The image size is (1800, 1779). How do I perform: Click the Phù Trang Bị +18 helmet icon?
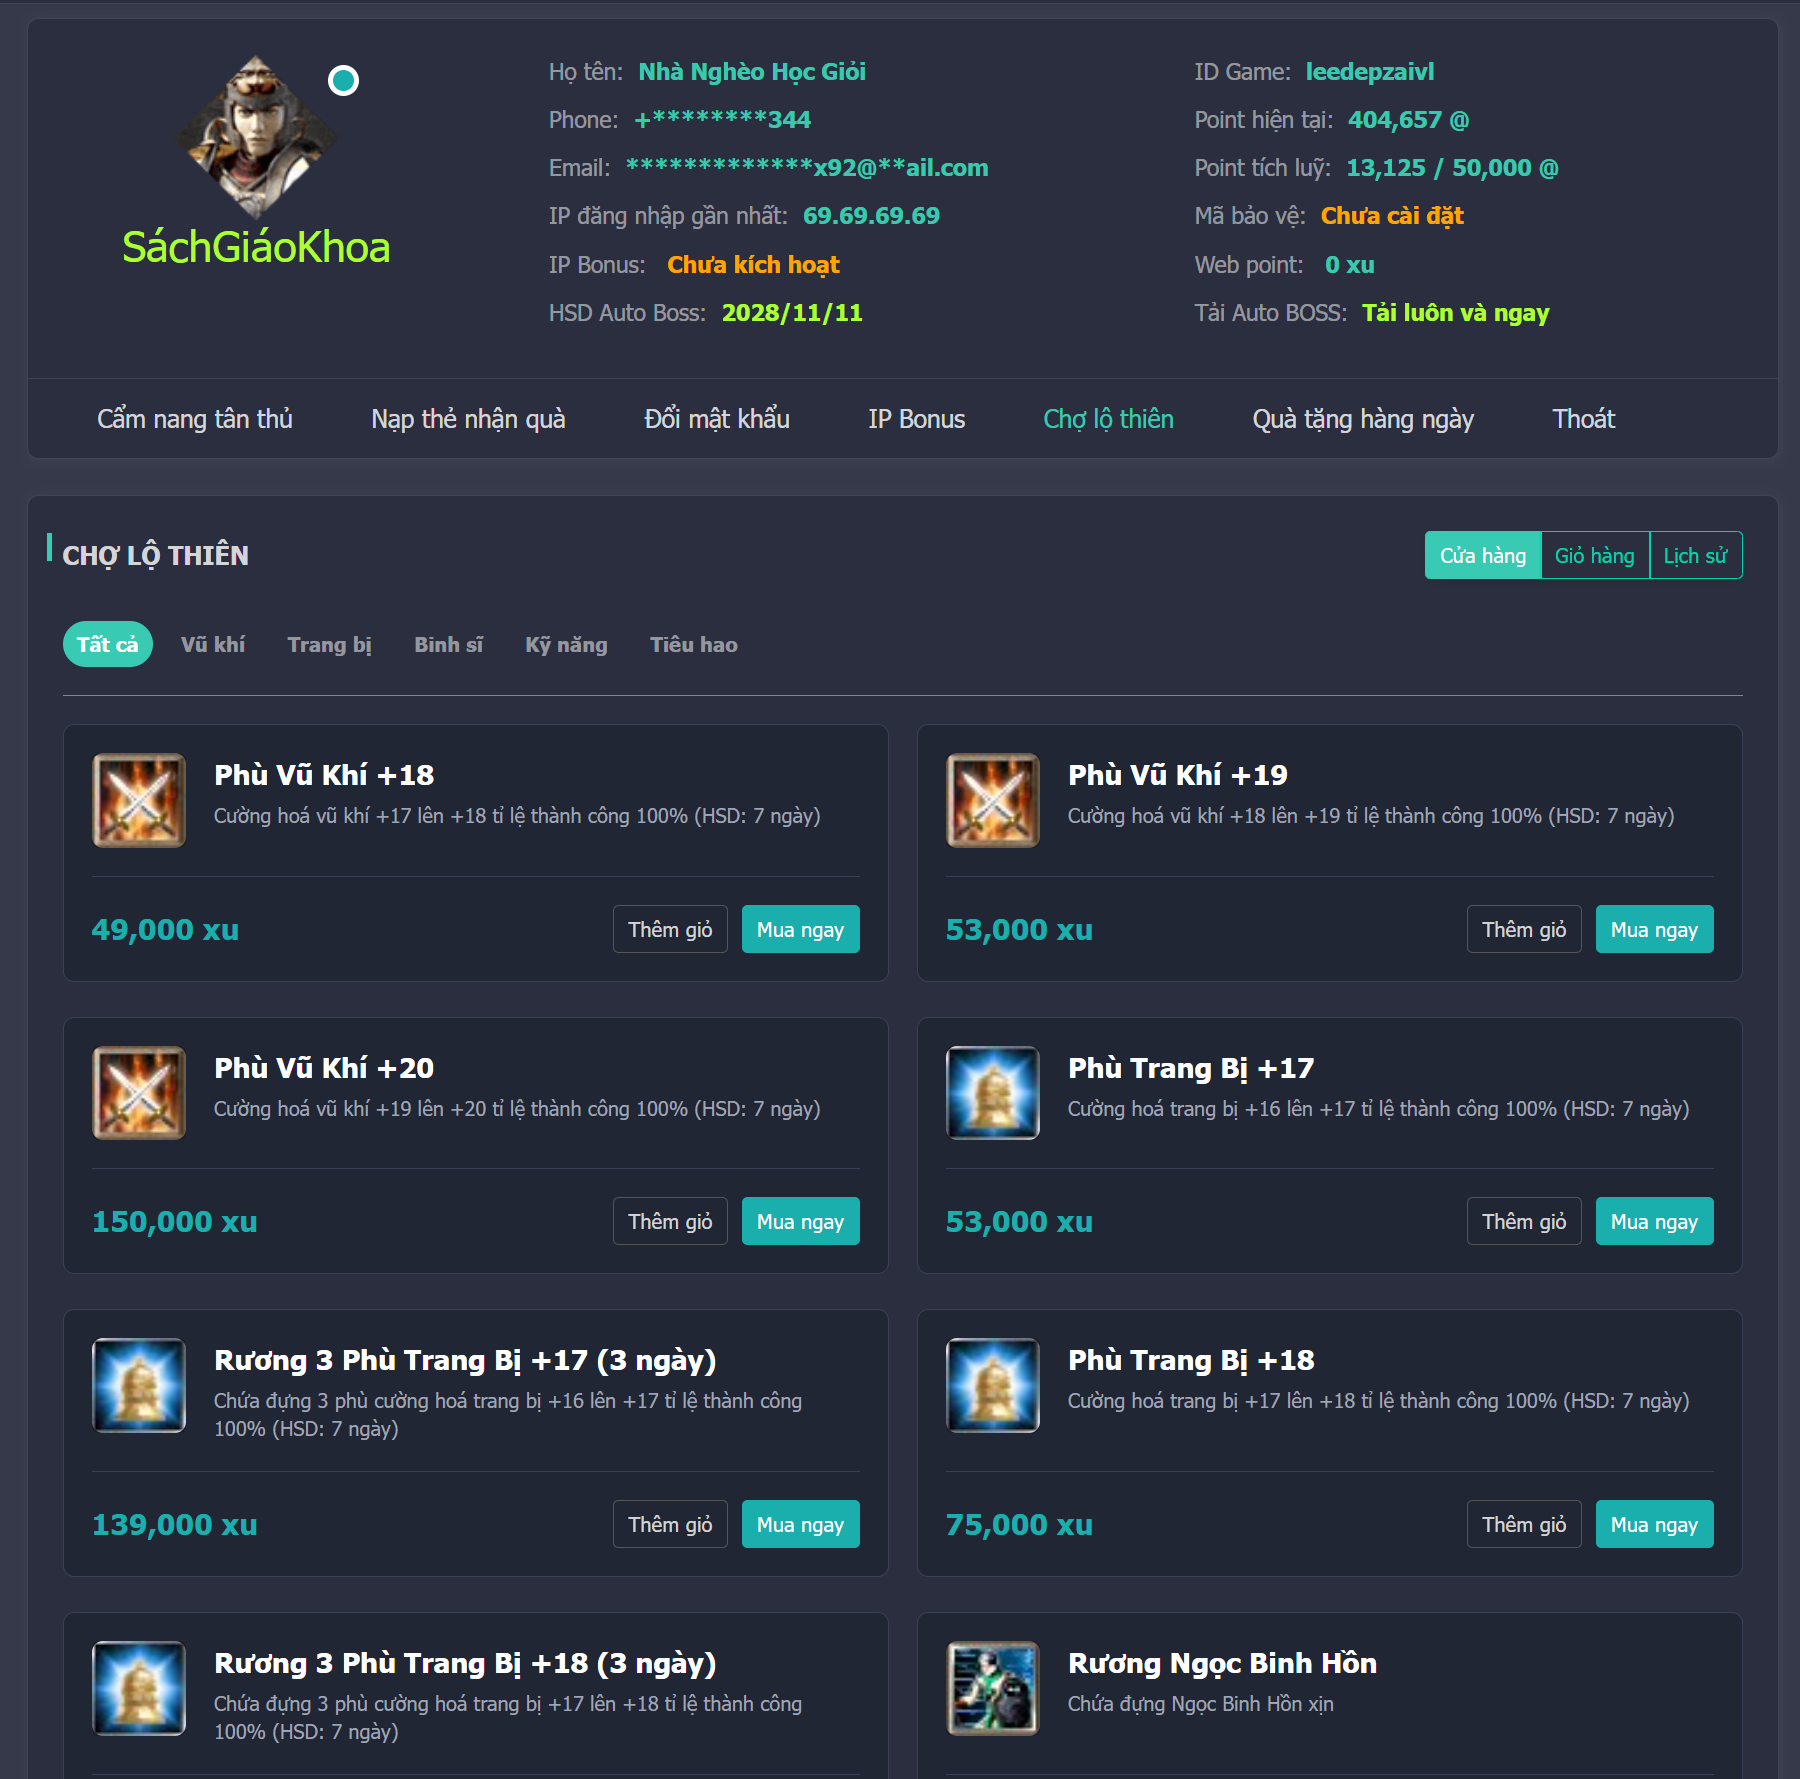click(993, 1385)
